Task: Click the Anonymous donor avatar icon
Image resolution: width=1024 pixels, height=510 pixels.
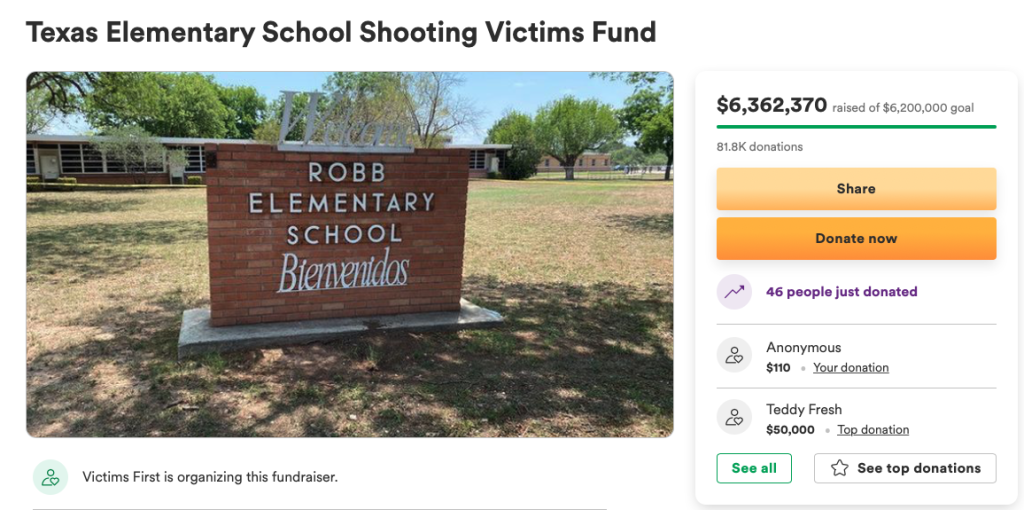Action: [x=734, y=355]
